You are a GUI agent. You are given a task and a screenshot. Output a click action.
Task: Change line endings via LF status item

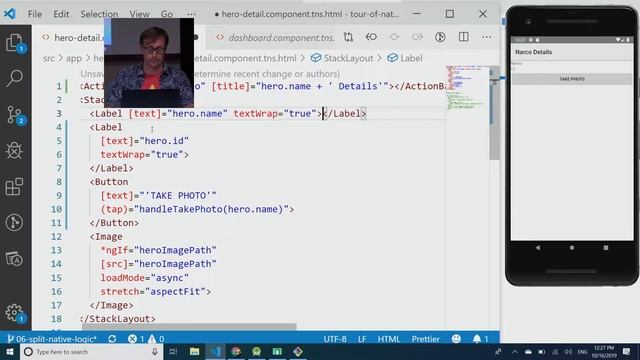click(362, 339)
